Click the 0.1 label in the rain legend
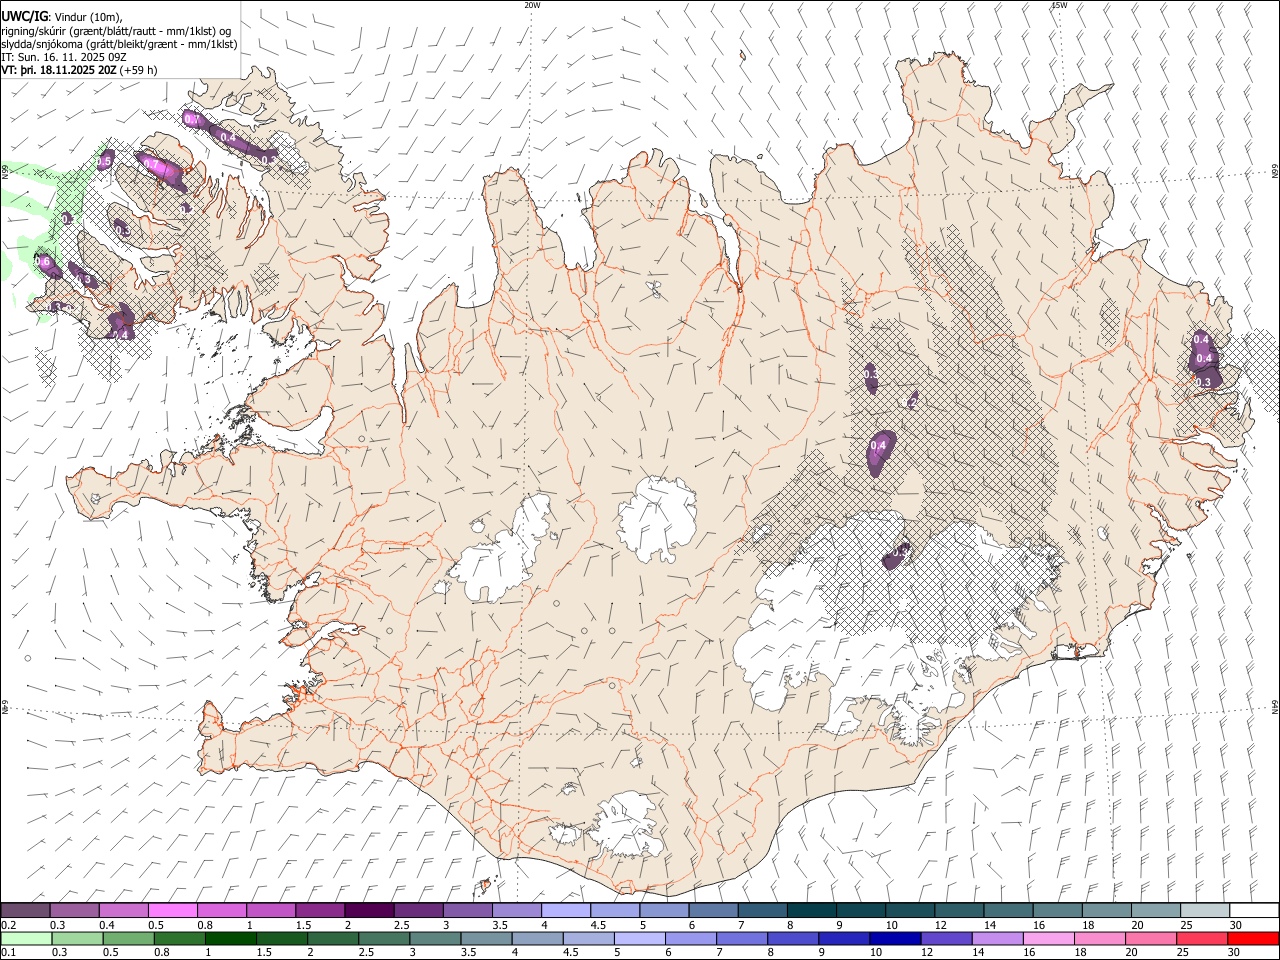 coord(8,953)
